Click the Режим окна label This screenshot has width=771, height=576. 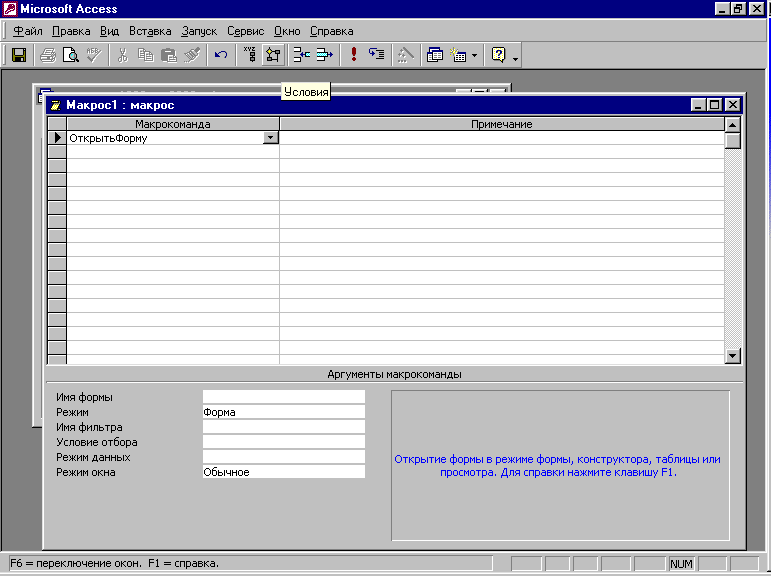(x=86, y=472)
